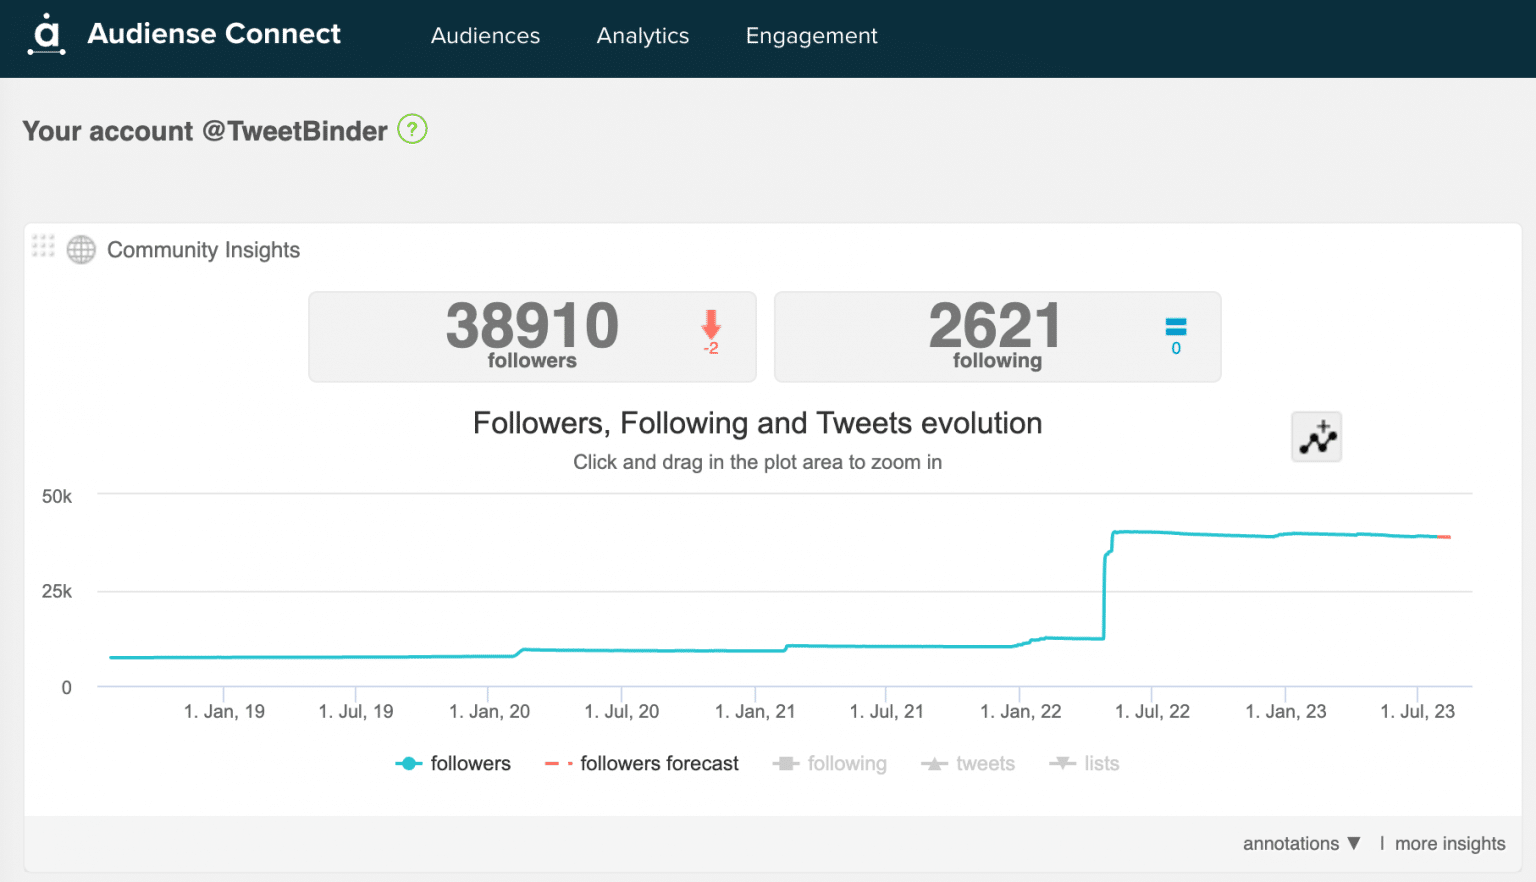
Task: Click the blue equals icon beside following count
Action: [x=1177, y=328]
